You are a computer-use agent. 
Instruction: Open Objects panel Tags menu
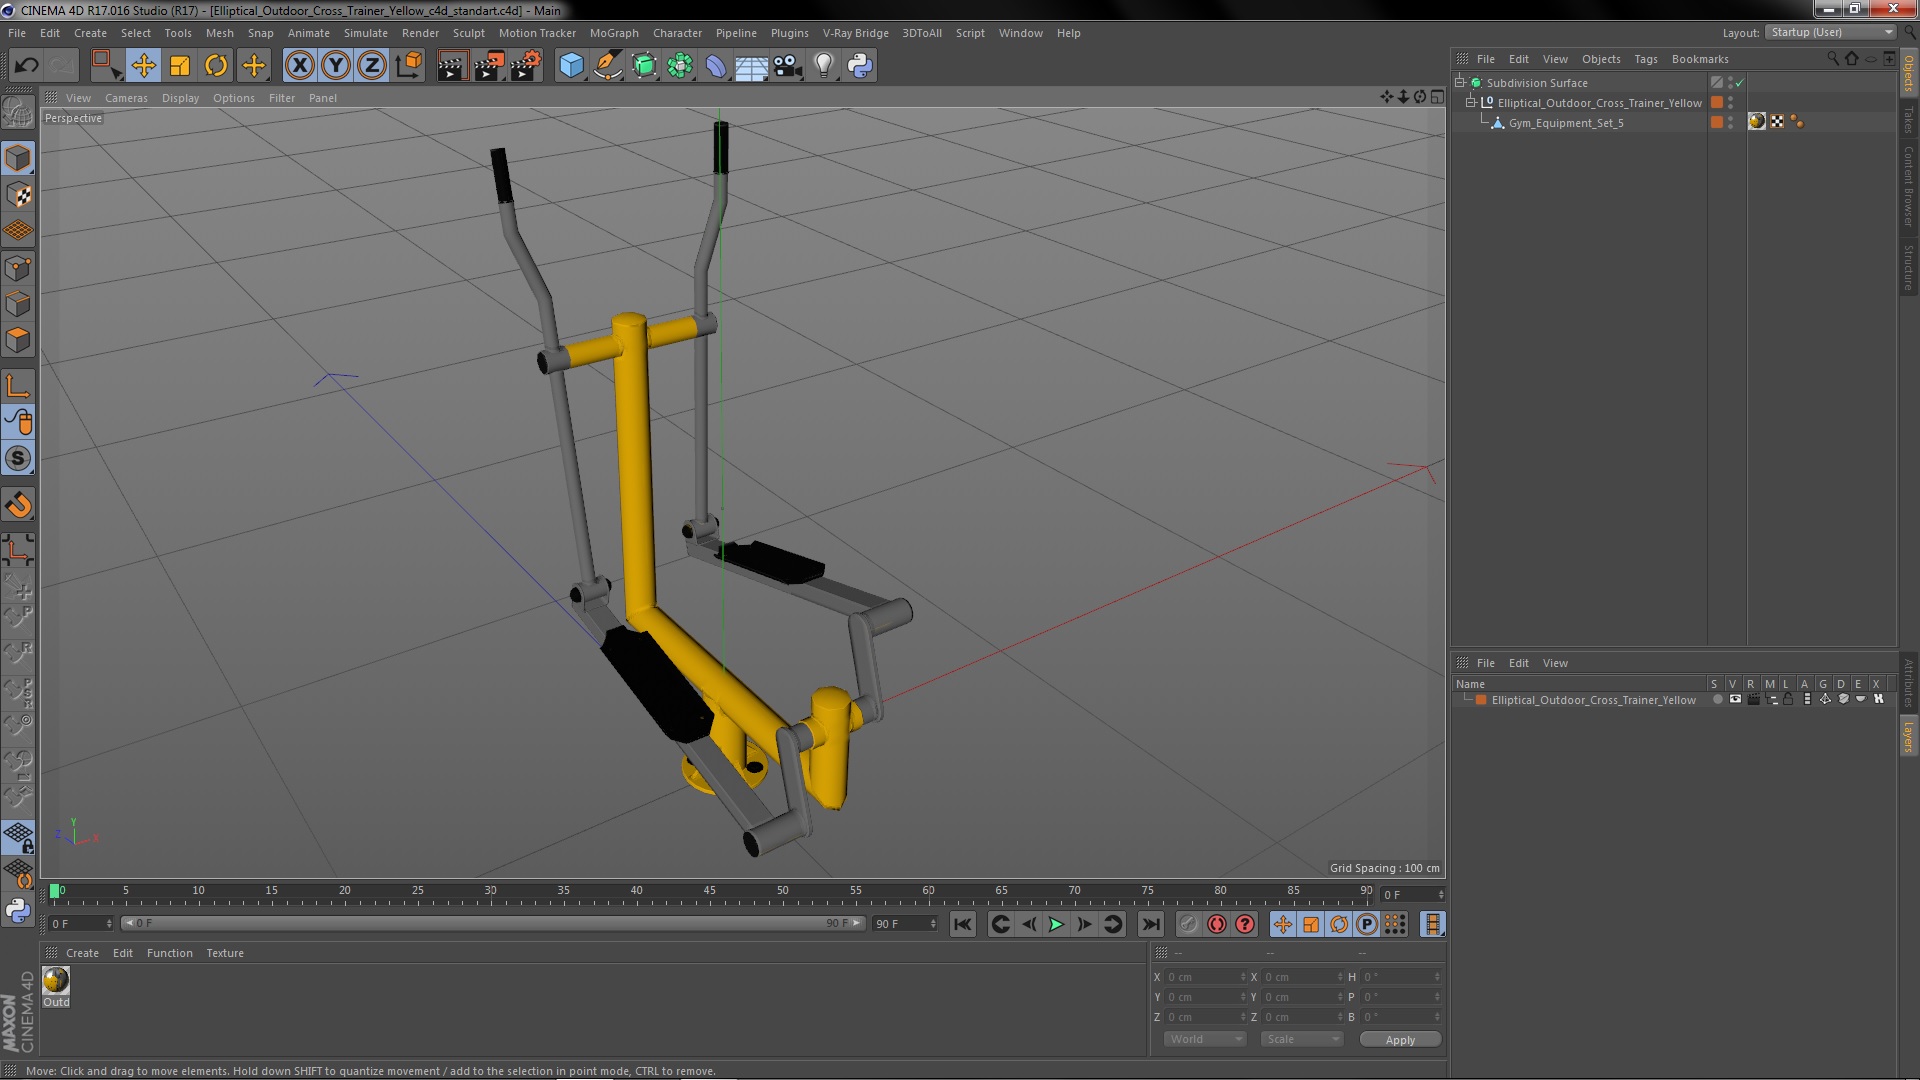point(1645,59)
